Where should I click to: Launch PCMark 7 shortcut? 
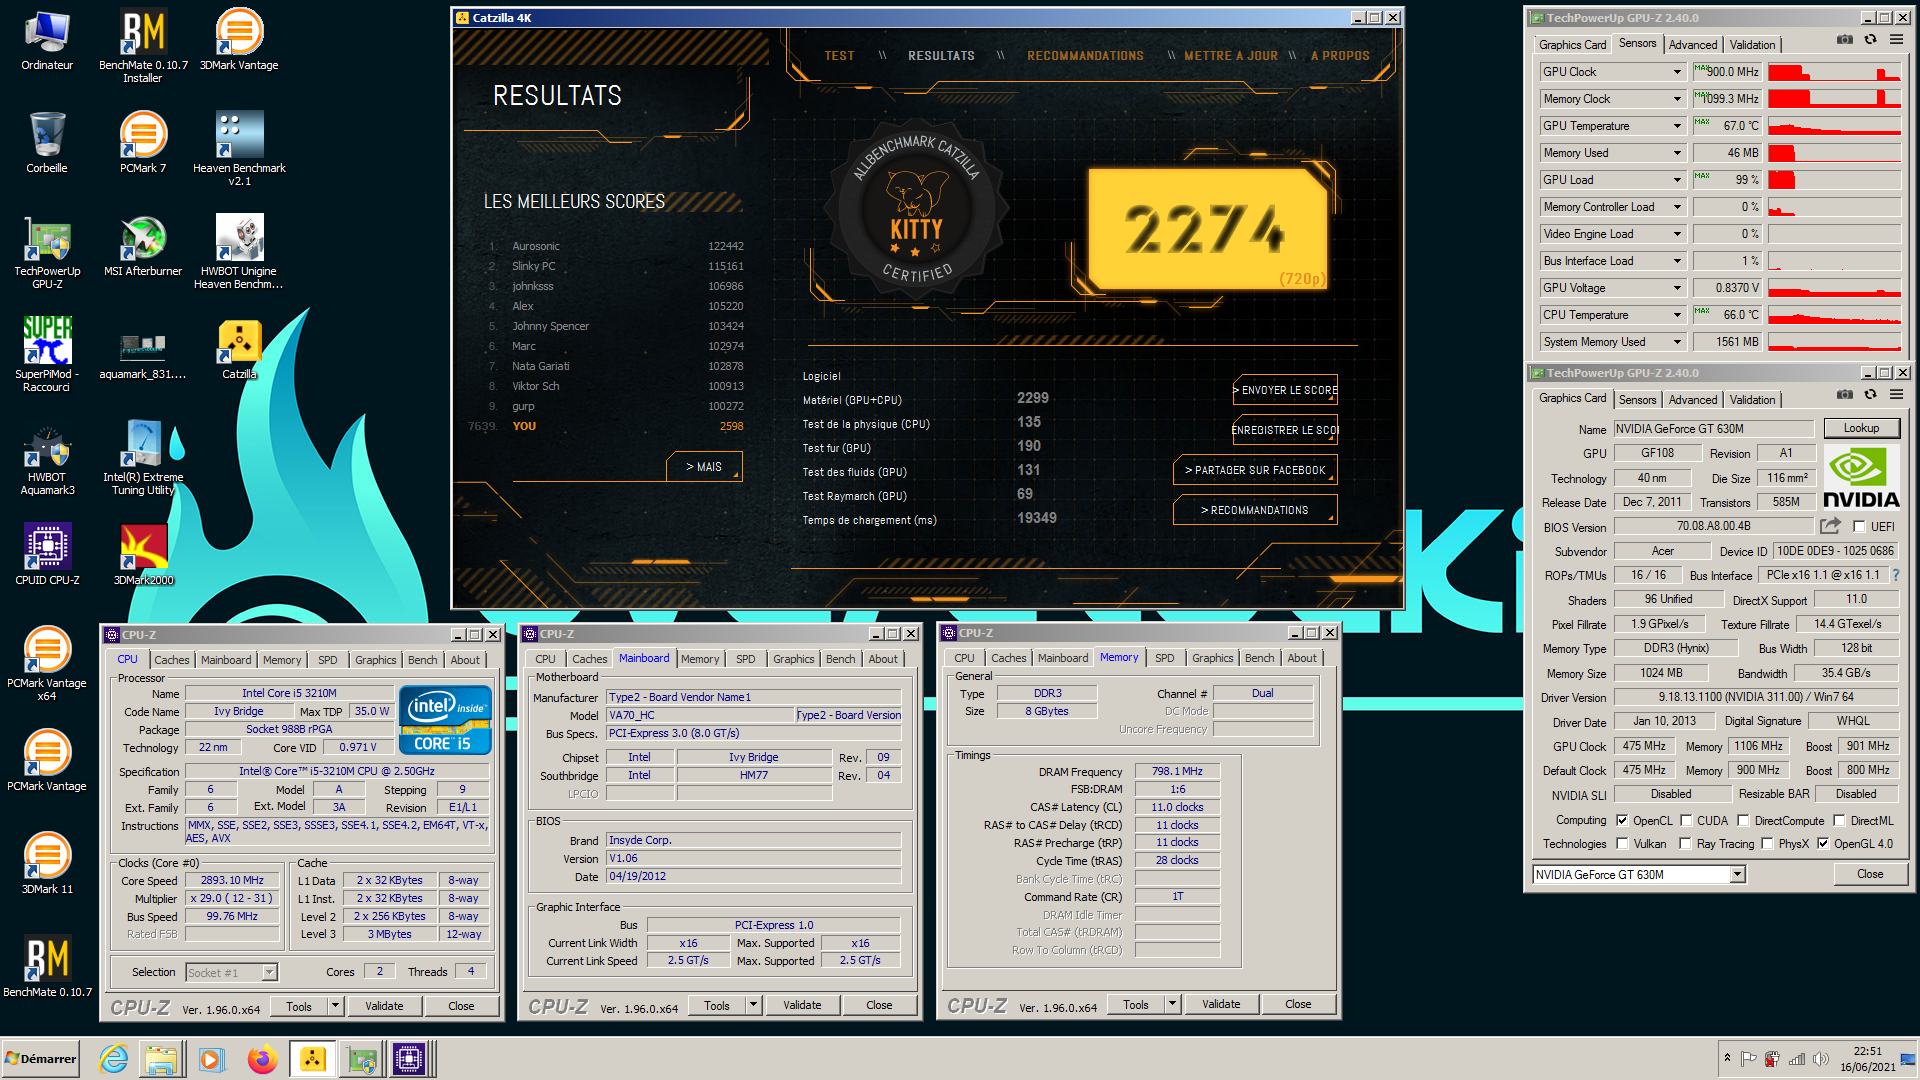143,143
